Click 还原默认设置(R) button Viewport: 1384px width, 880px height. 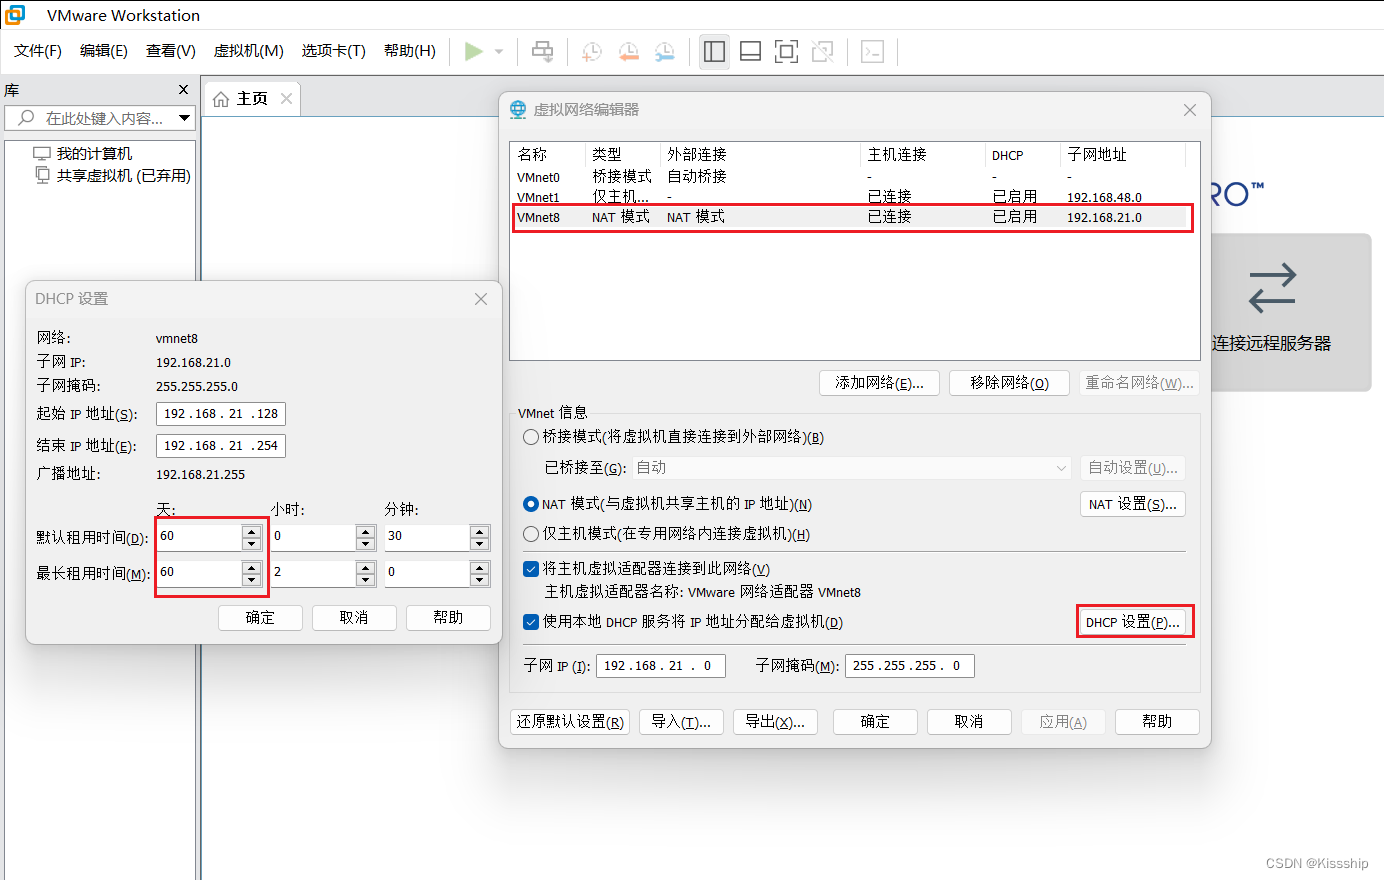570,722
